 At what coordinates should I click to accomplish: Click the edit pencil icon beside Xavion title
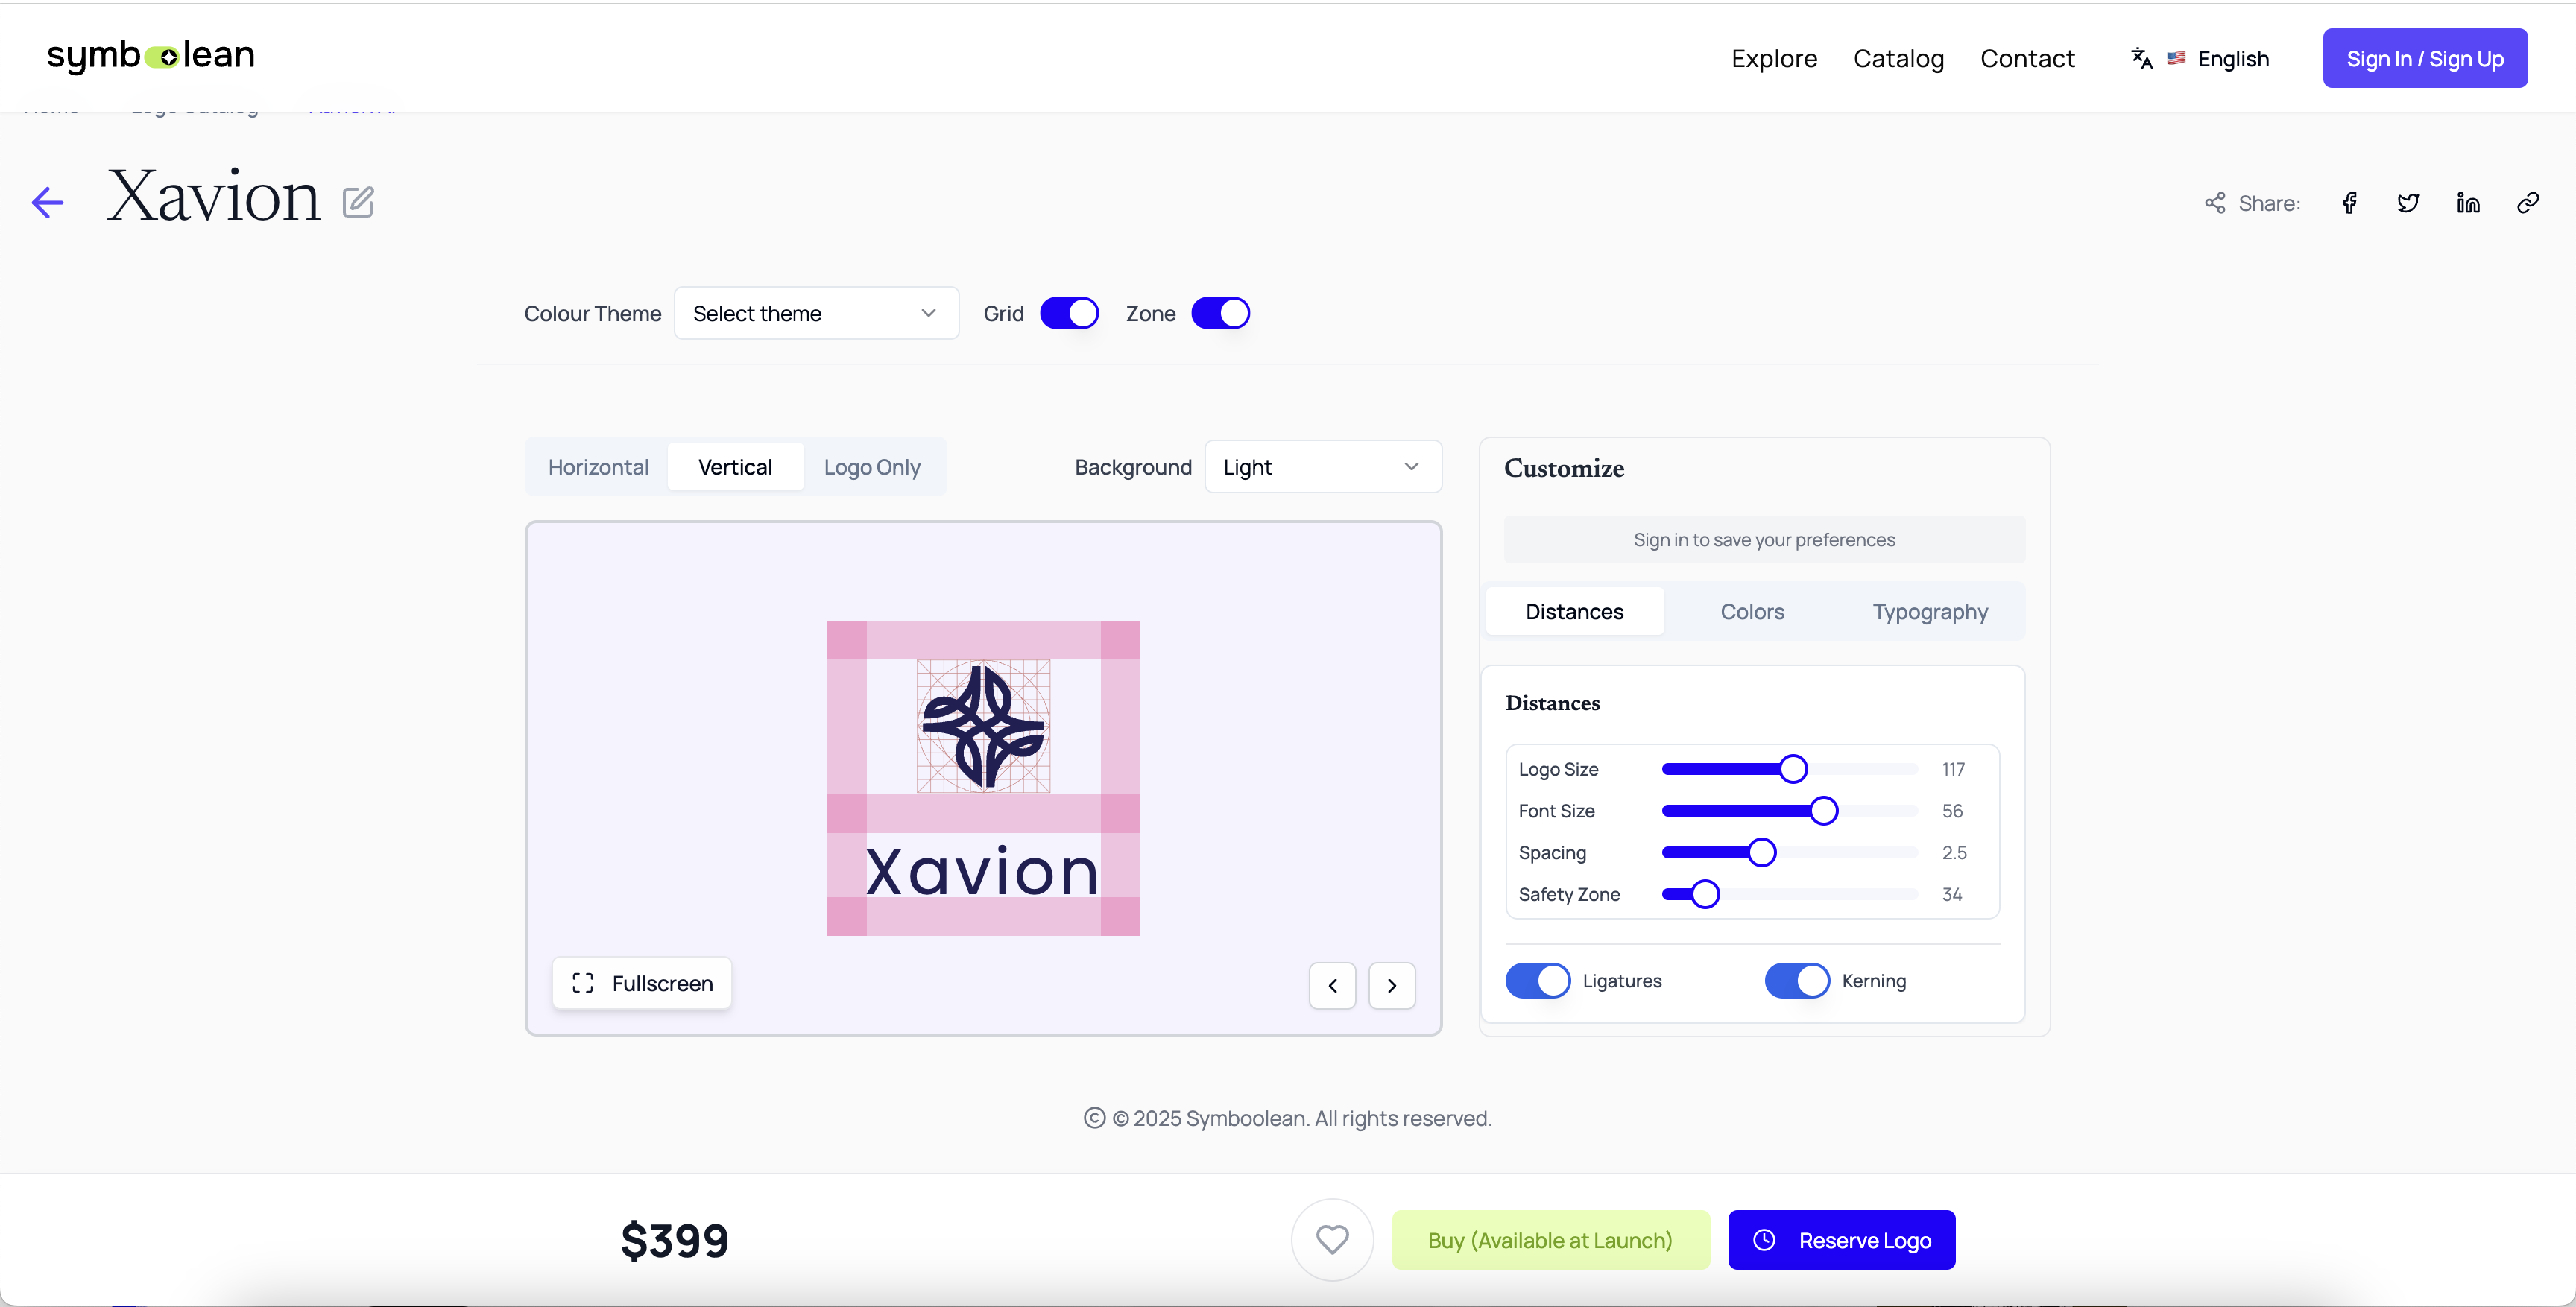358,202
